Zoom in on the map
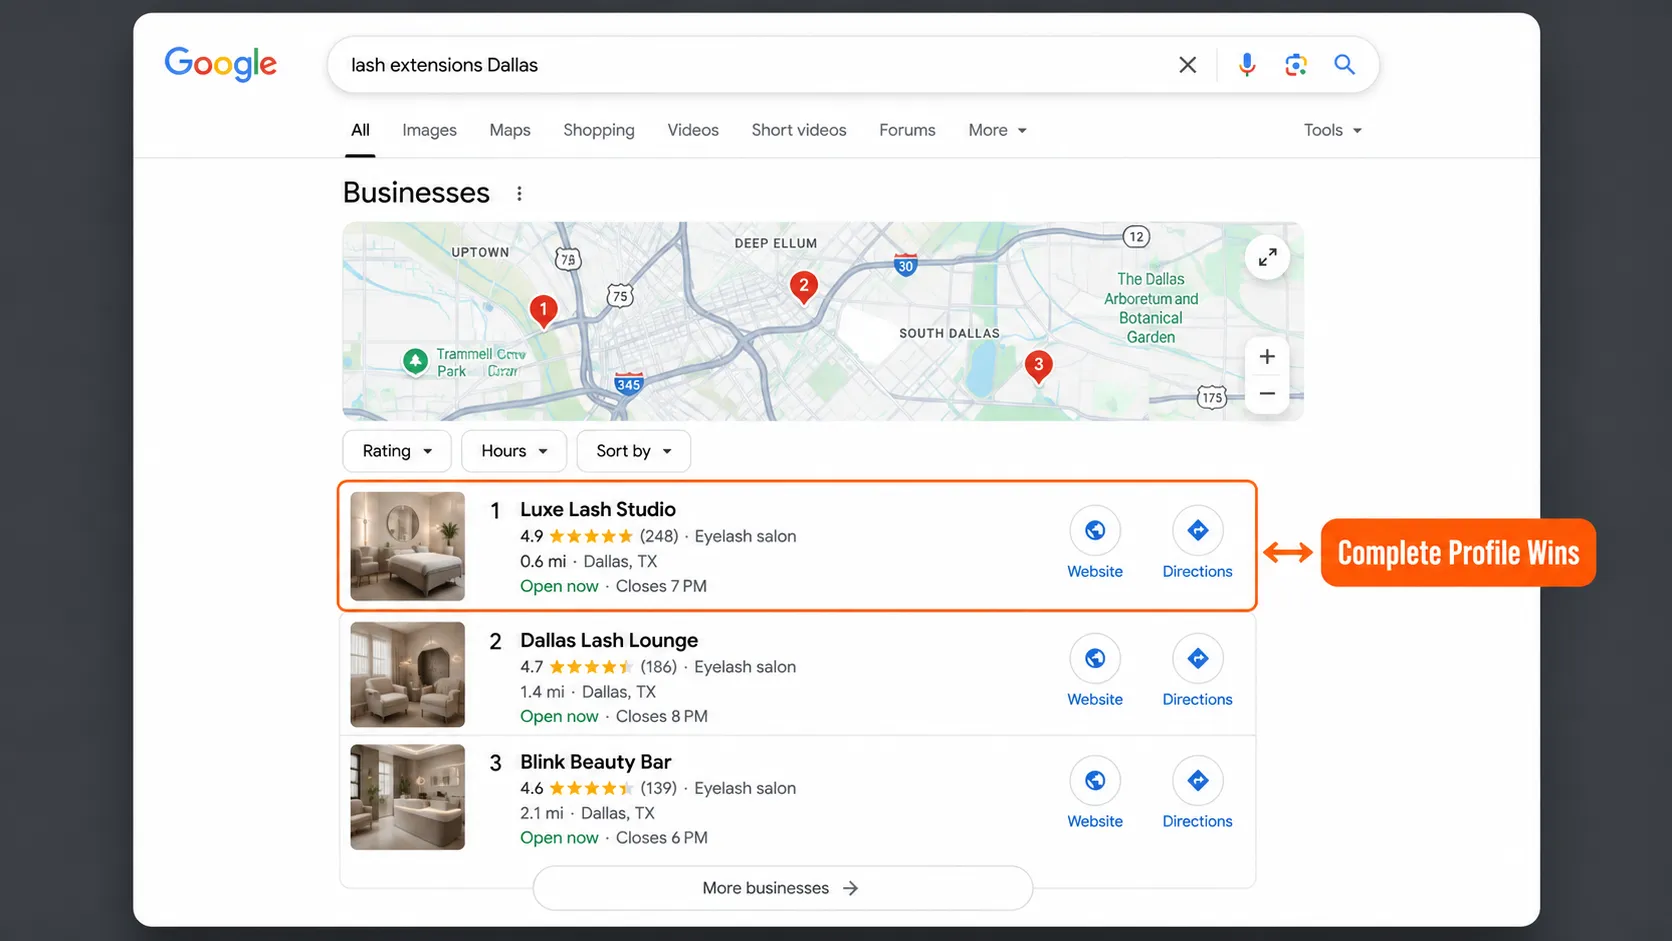Viewport: 1672px width, 941px height. [x=1267, y=357]
